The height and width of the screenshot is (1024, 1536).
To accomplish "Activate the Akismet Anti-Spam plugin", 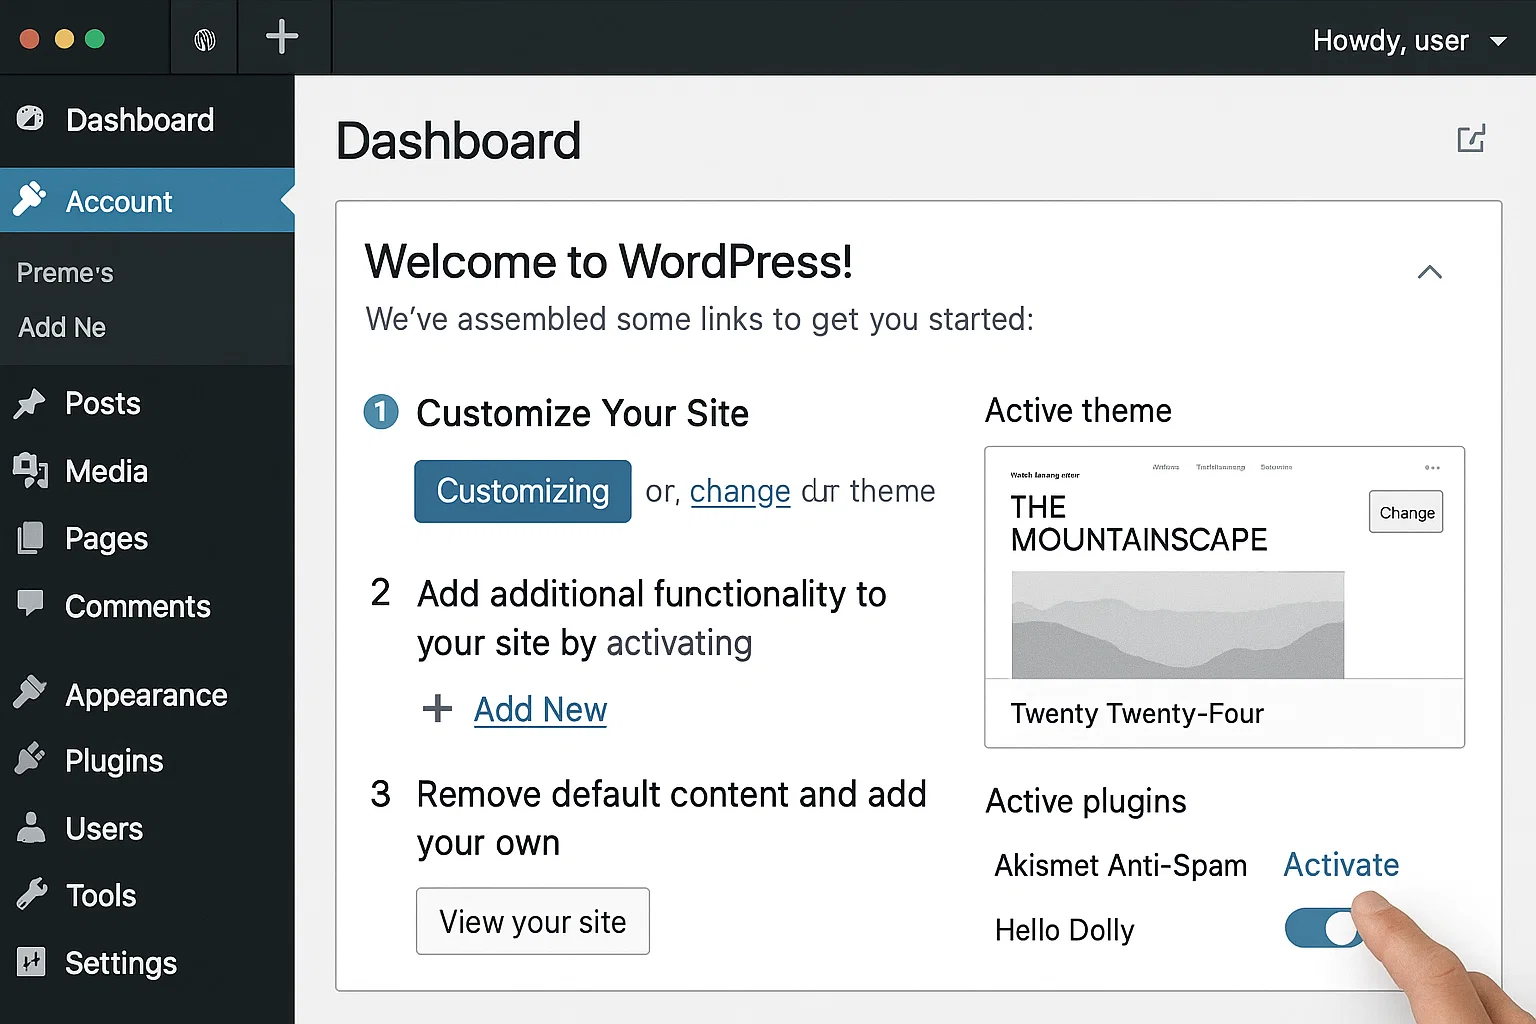I will (x=1341, y=865).
